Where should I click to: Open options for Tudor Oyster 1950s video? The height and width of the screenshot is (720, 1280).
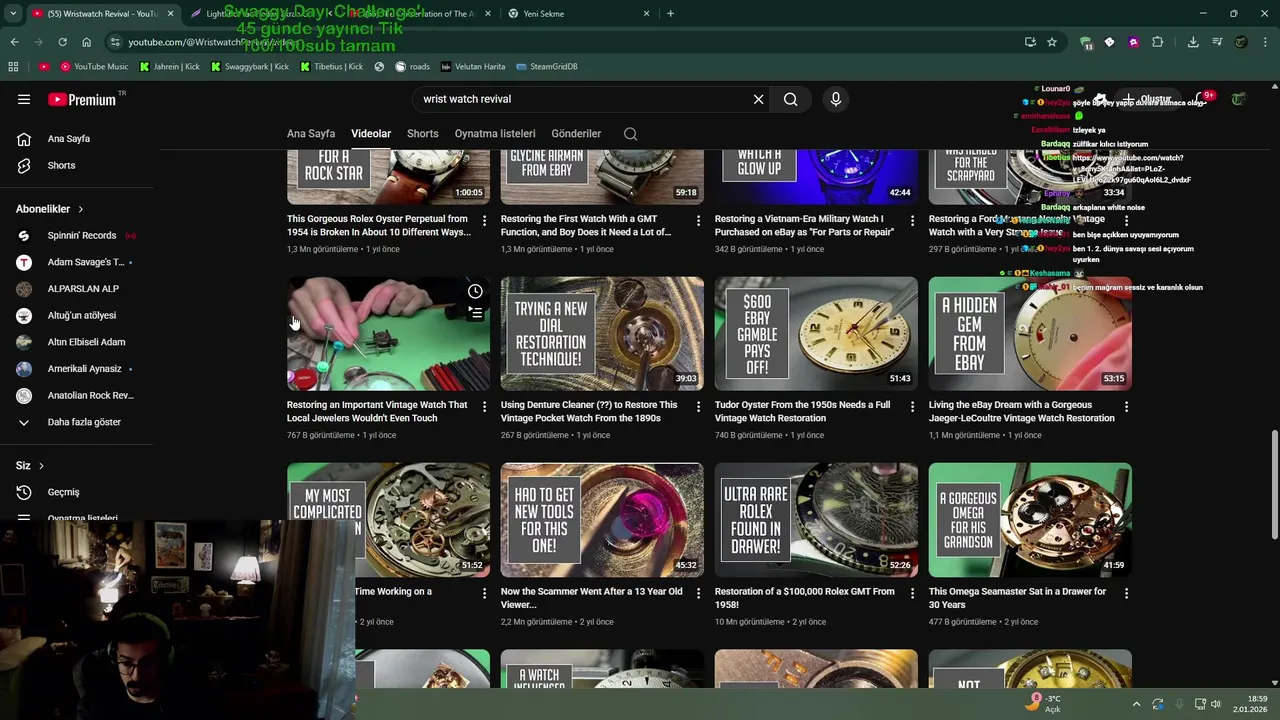912,406
